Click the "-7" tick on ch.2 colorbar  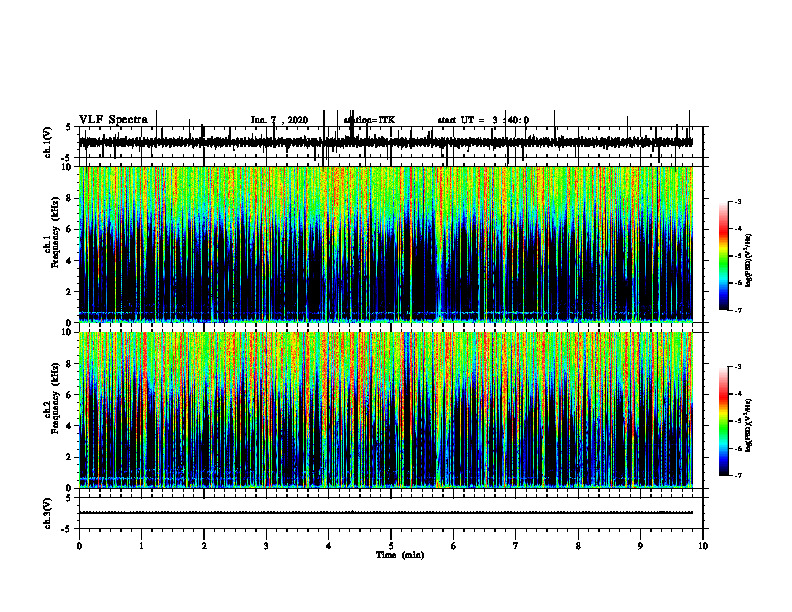point(737,475)
